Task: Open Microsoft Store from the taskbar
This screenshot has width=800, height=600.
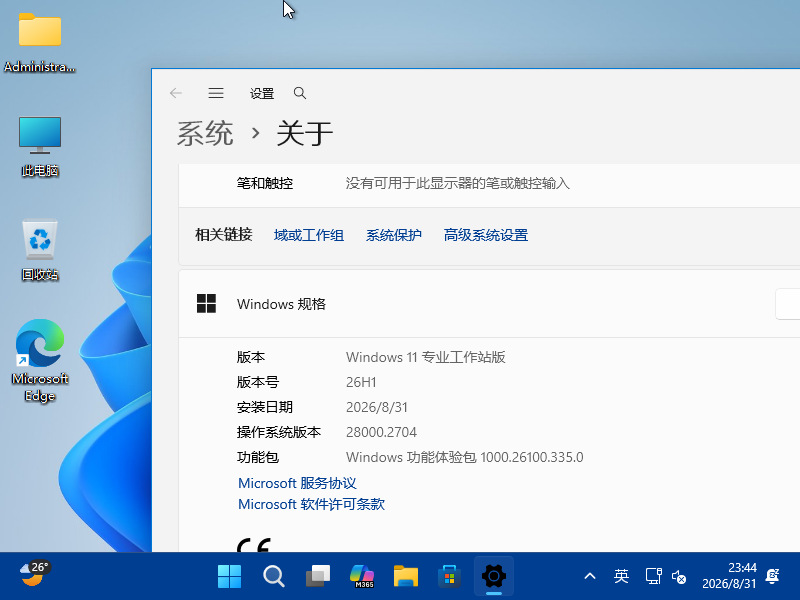Action: pyautogui.click(x=449, y=577)
